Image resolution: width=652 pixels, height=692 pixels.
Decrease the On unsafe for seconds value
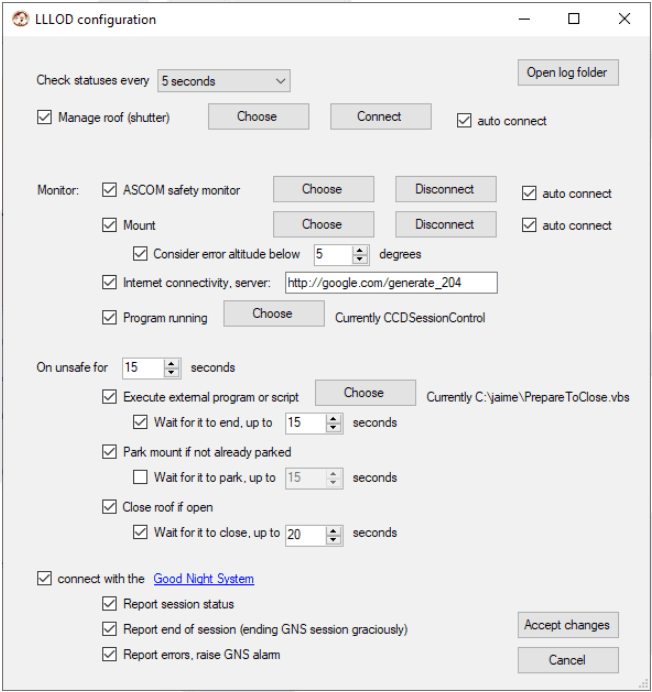[171, 372]
